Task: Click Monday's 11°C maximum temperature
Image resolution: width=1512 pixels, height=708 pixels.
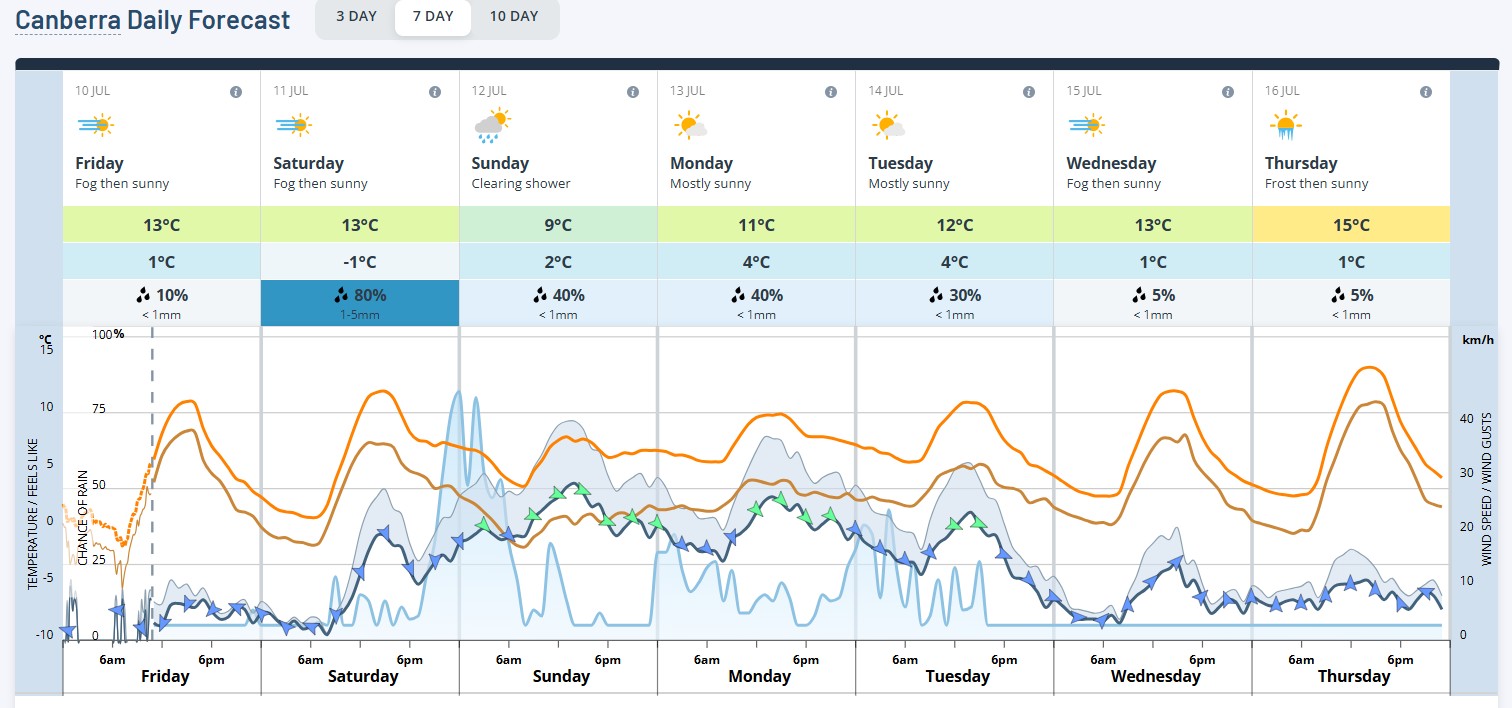Action: [757, 225]
